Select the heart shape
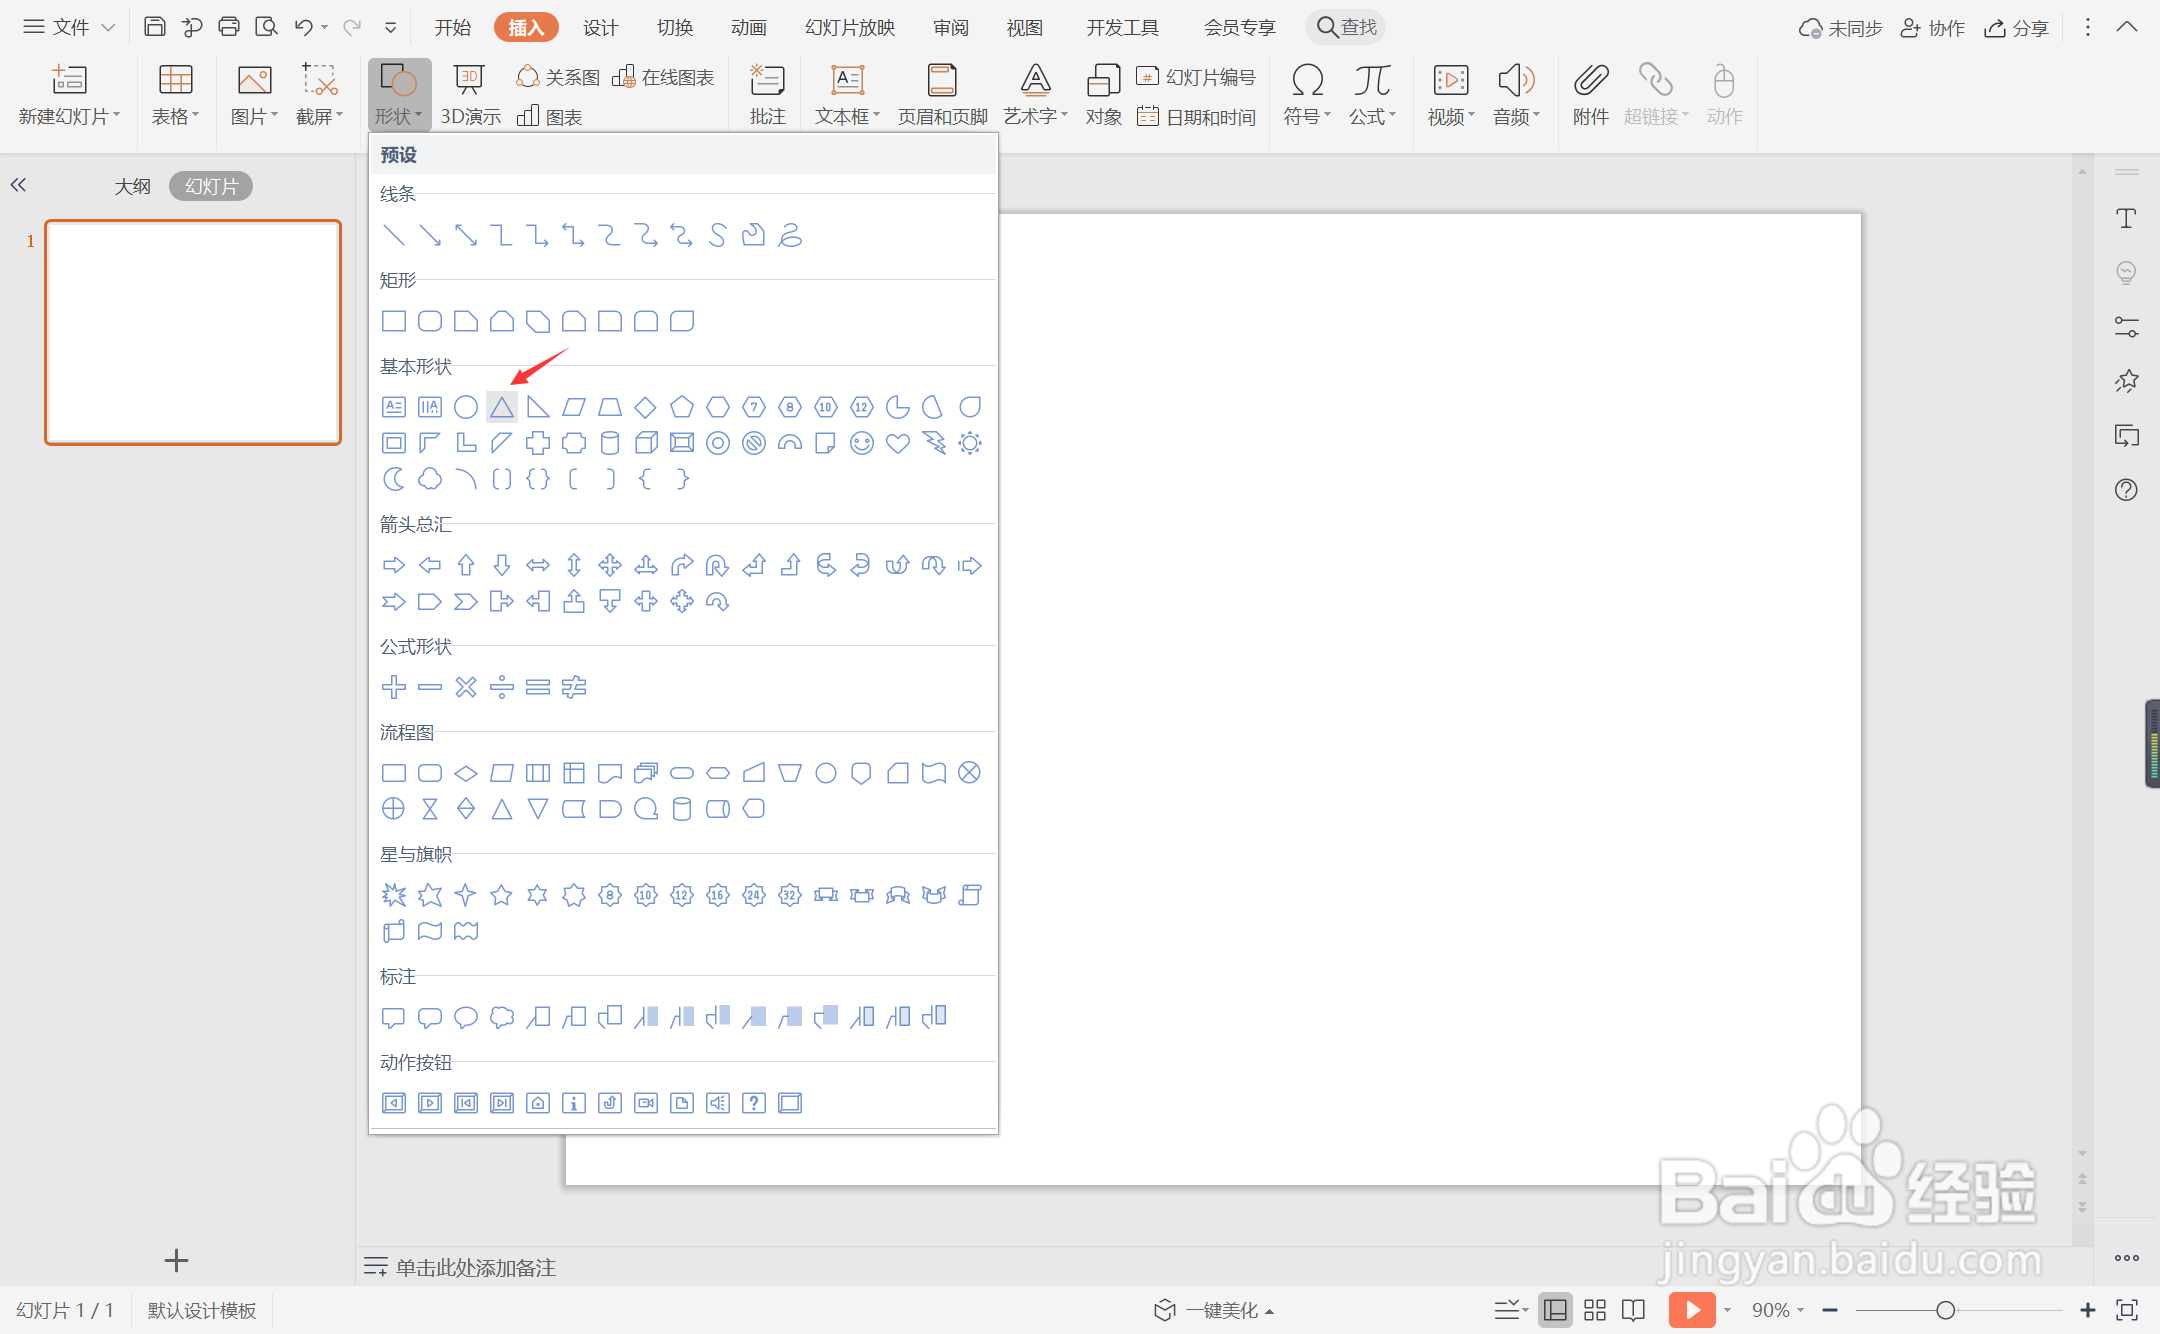The image size is (2160, 1334). pyautogui.click(x=897, y=443)
